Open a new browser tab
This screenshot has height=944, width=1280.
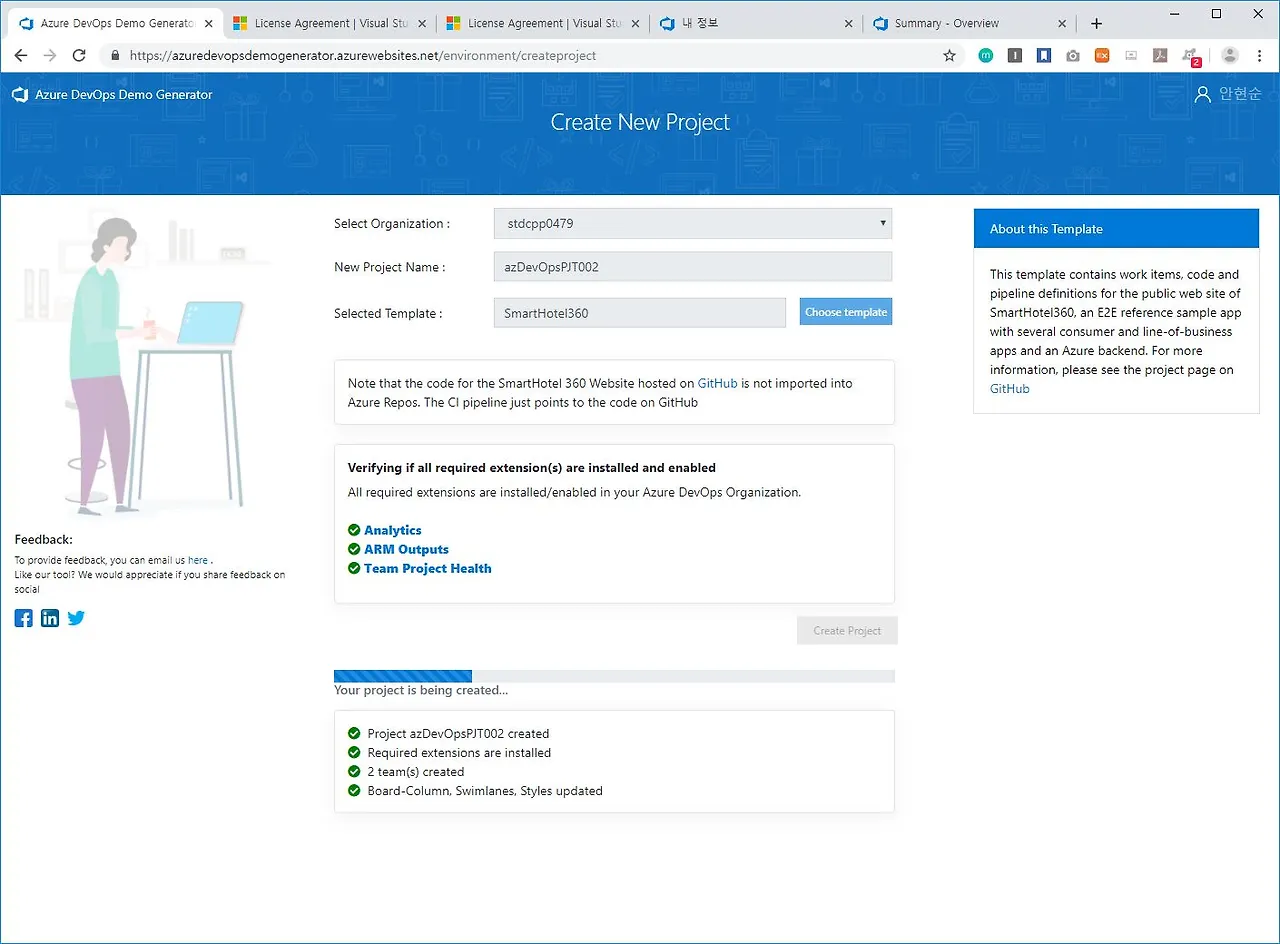(x=1096, y=23)
